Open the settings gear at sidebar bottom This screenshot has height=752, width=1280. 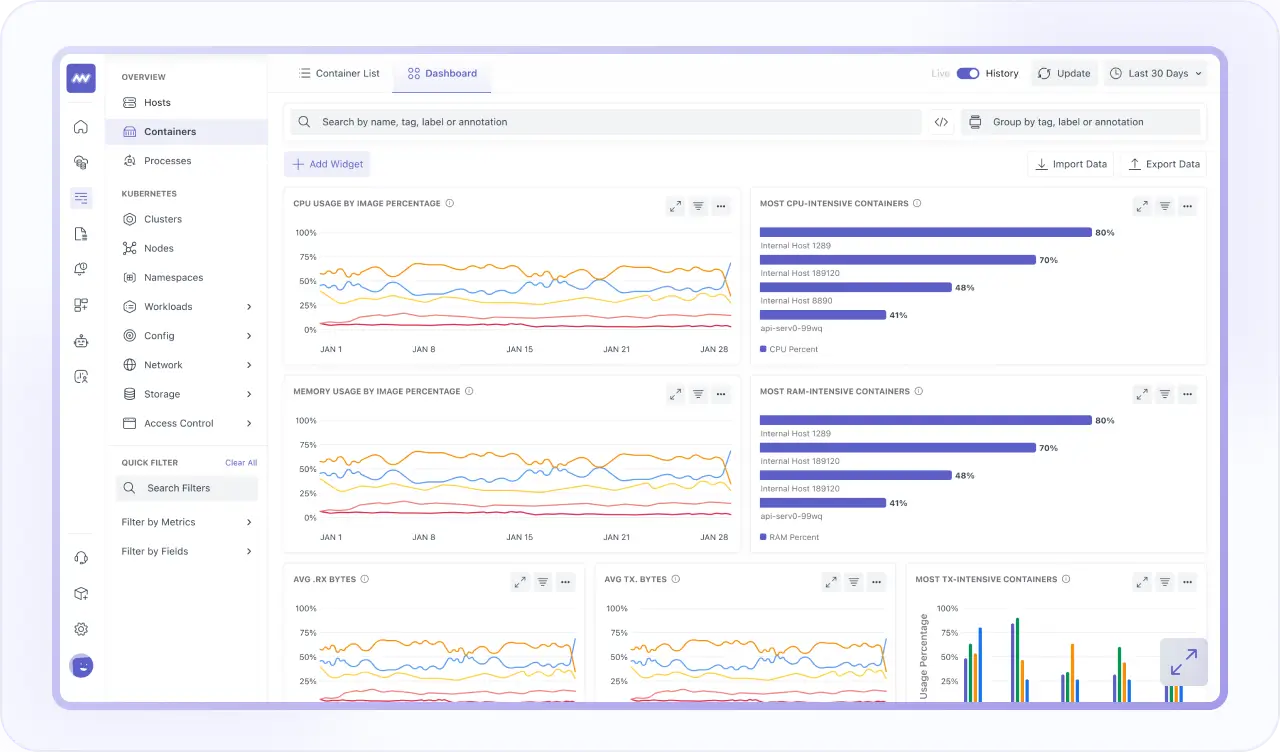point(81,629)
